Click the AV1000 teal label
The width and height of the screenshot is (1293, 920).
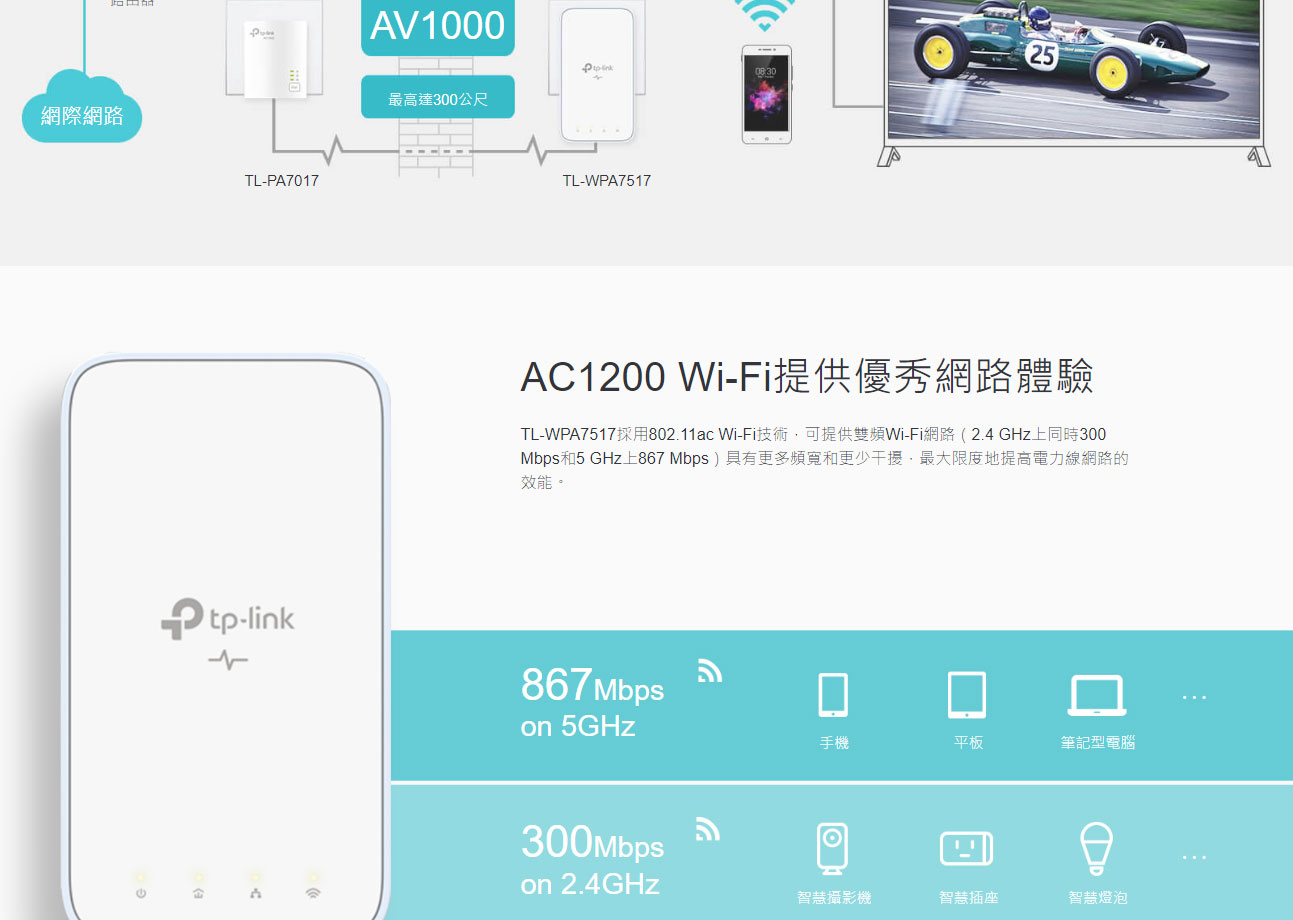[438, 26]
